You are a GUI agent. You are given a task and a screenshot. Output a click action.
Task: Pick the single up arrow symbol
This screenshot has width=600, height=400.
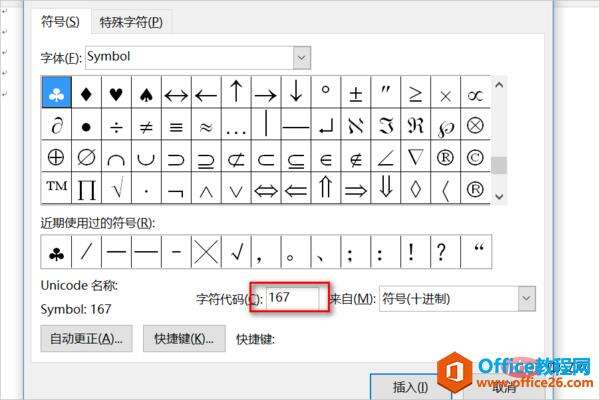(x=236, y=93)
